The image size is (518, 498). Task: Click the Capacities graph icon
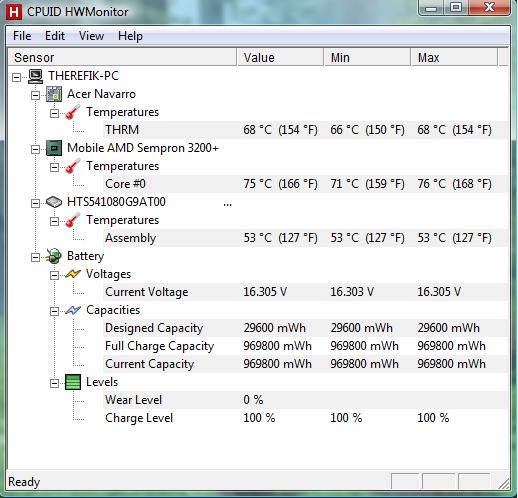coord(73,310)
